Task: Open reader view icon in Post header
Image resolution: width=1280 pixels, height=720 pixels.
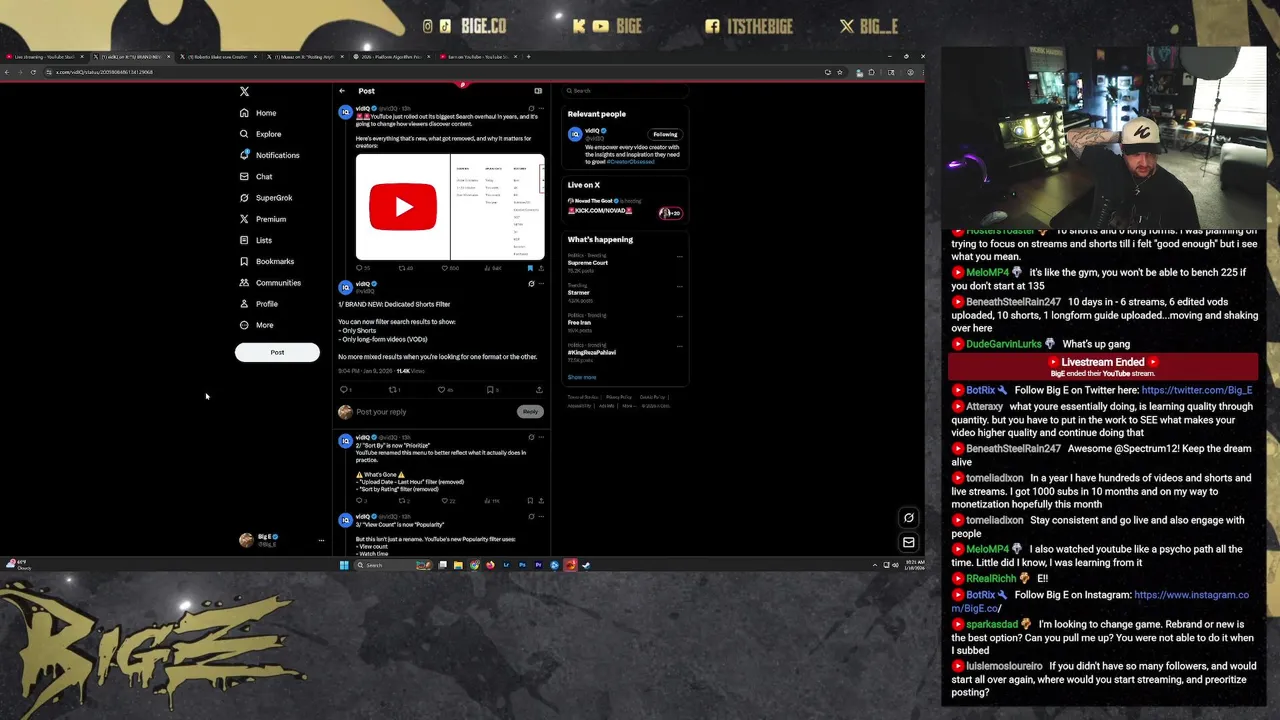Action: pyautogui.click(x=538, y=91)
